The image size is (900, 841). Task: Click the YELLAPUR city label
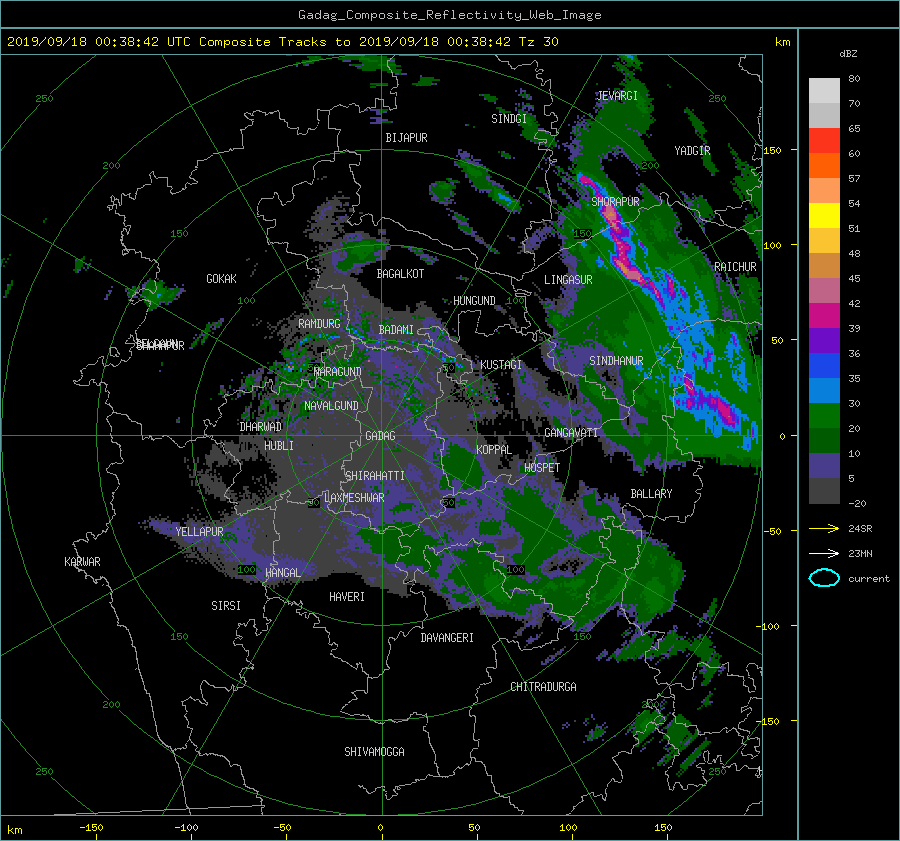click(x=199, y=532)
